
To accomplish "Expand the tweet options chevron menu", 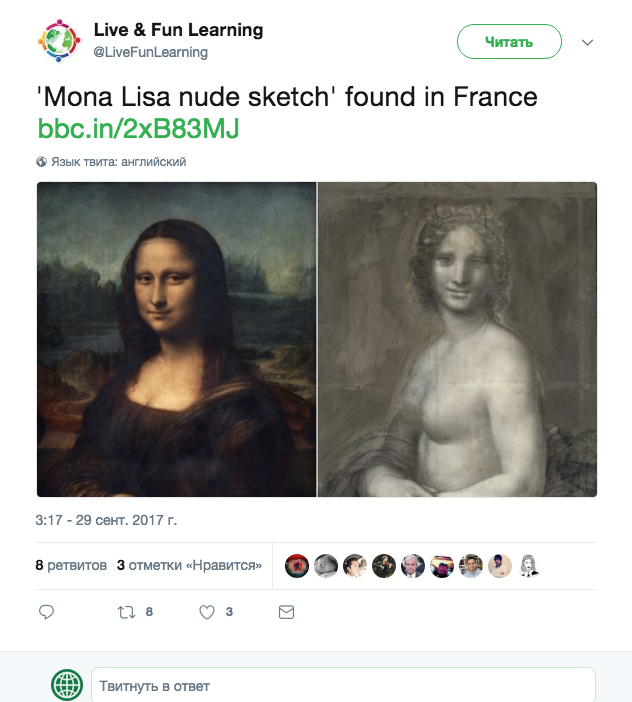I will coord(588,43).
